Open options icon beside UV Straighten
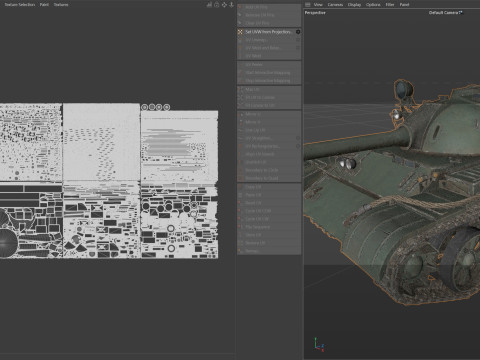Viewport: 480px width, 360px height. 298,138
